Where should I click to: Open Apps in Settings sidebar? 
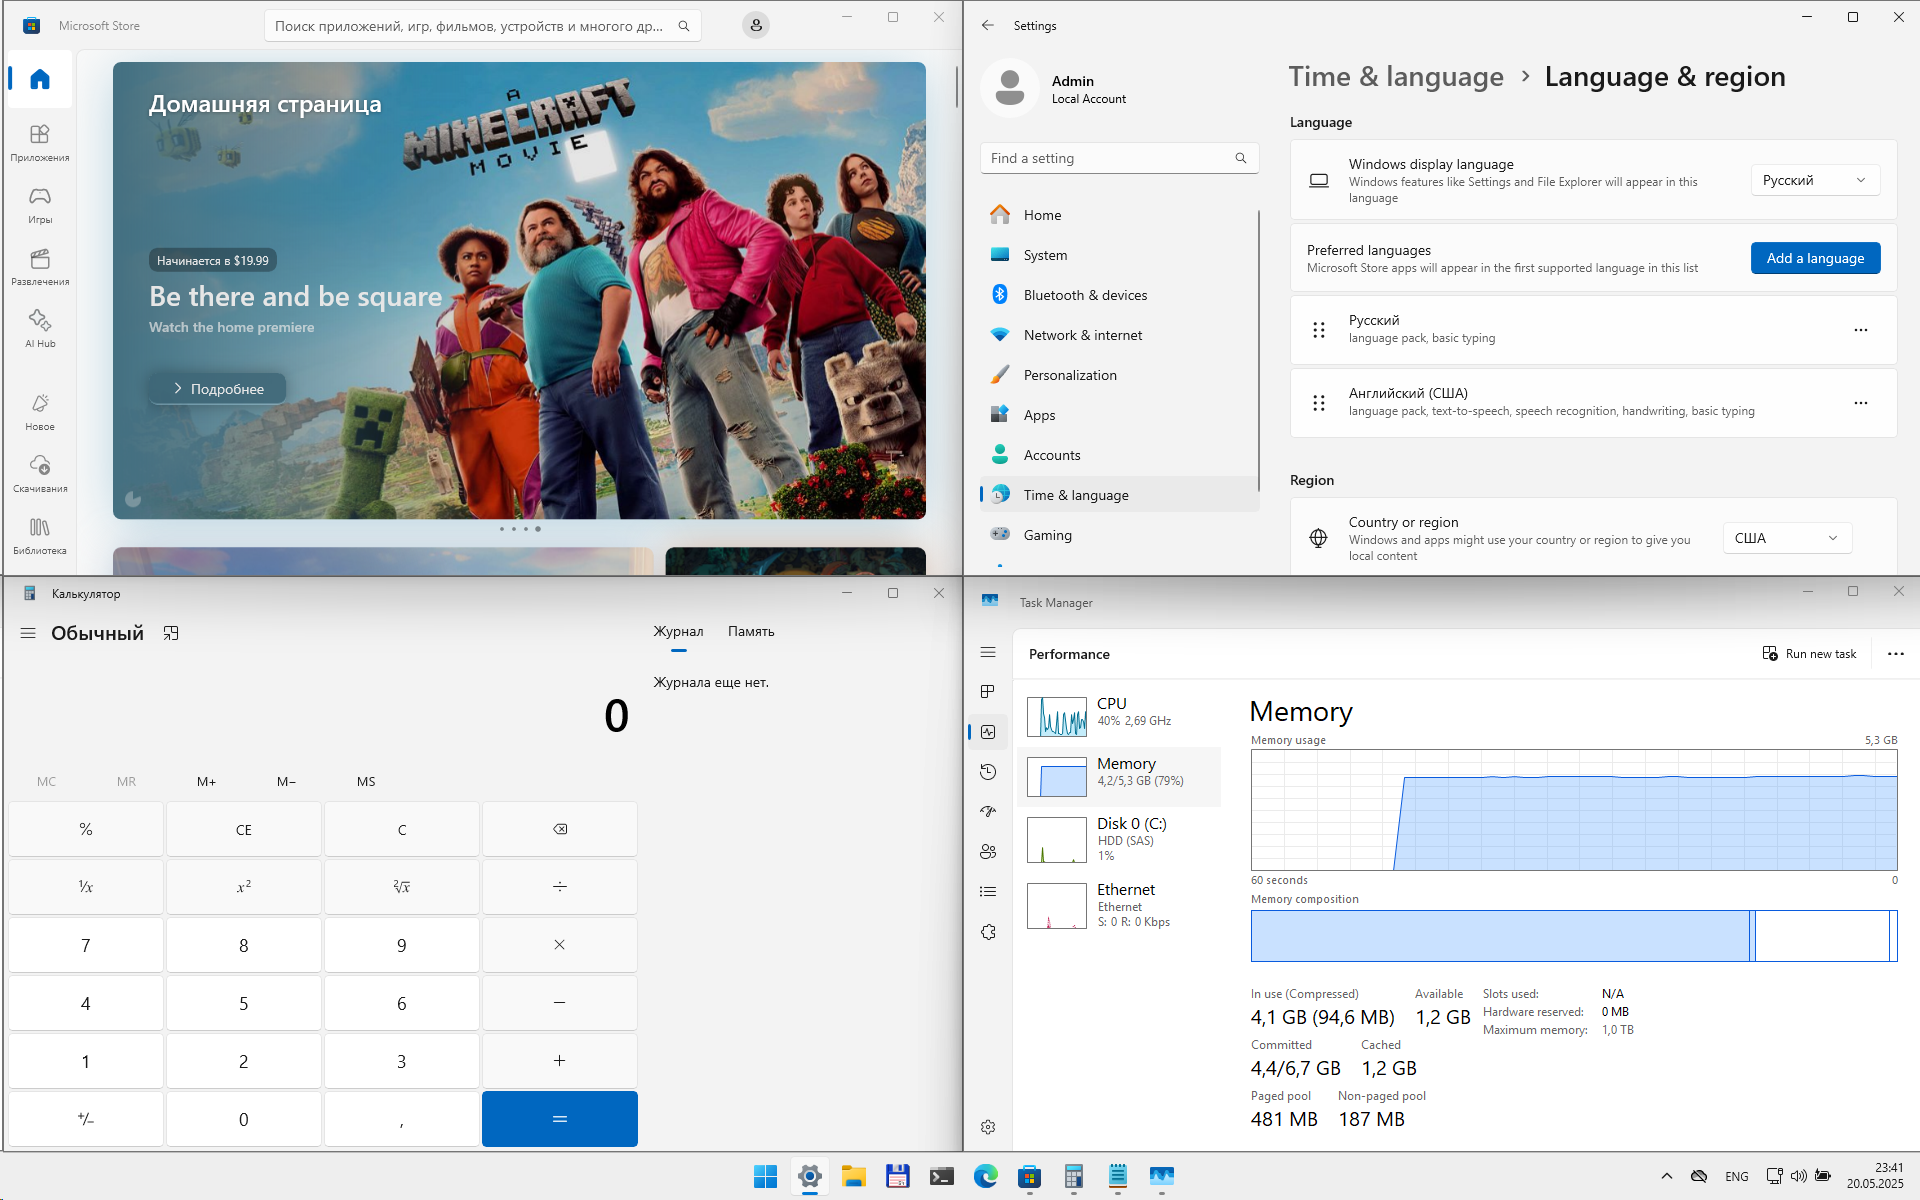point(1119,415)
